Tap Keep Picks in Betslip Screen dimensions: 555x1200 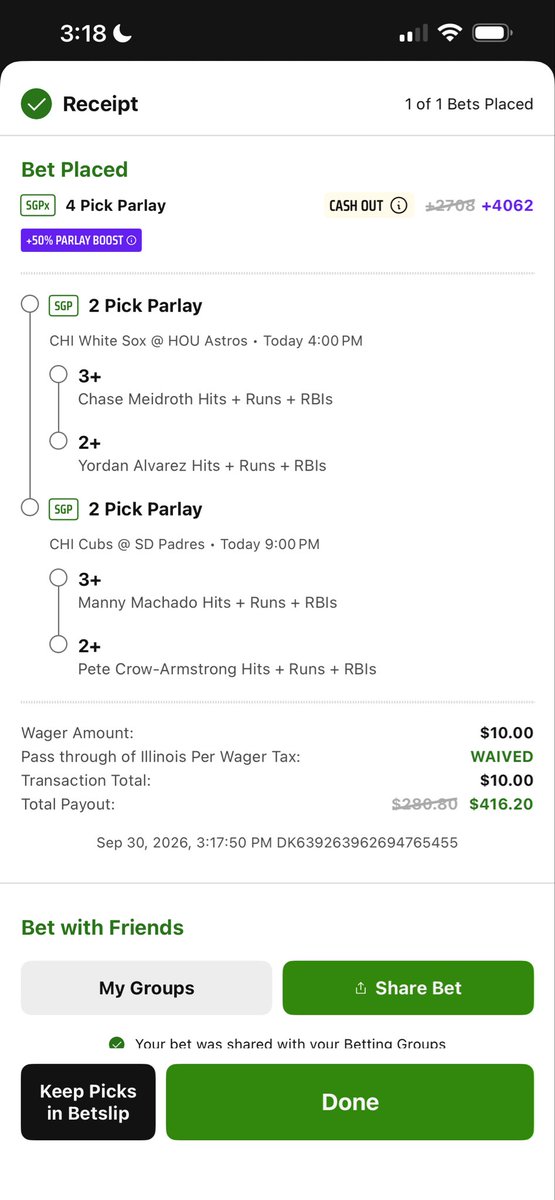[x=88, y=1102]
